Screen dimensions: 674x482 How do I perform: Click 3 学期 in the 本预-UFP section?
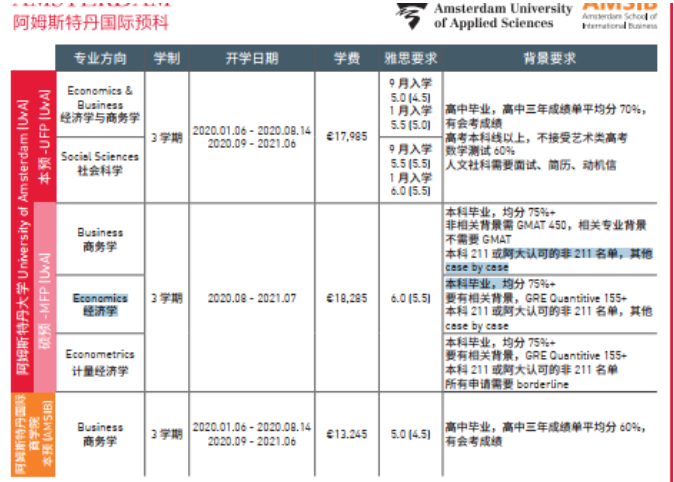167,138
